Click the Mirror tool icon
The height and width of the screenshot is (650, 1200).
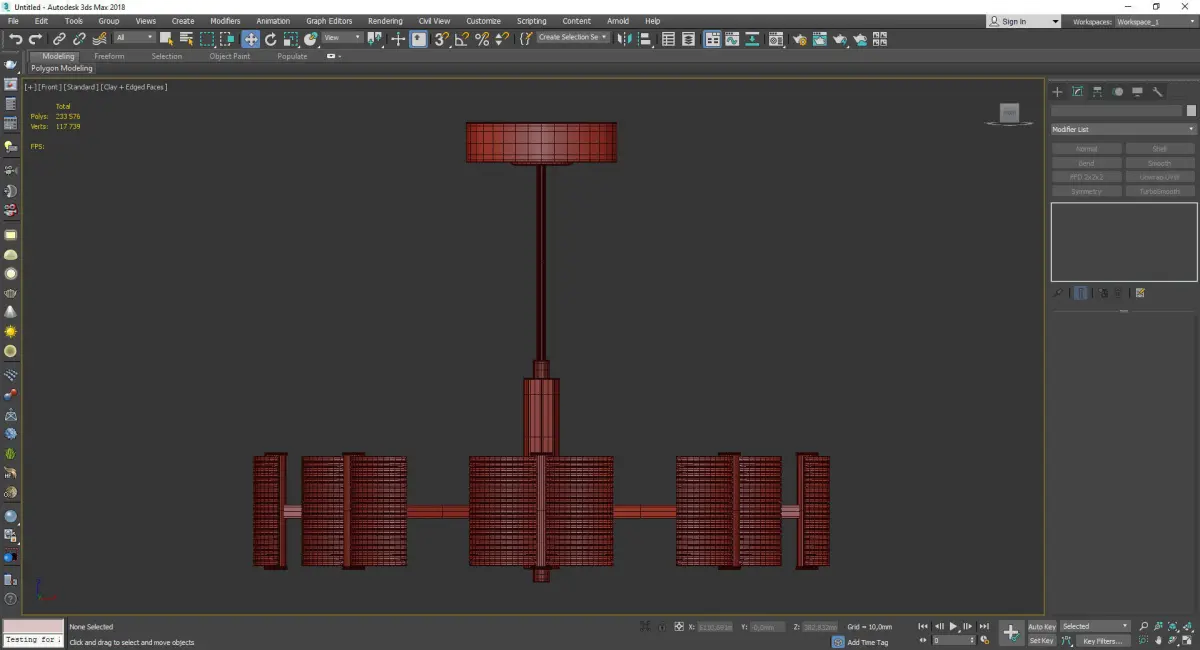click(x=623, y=39)
